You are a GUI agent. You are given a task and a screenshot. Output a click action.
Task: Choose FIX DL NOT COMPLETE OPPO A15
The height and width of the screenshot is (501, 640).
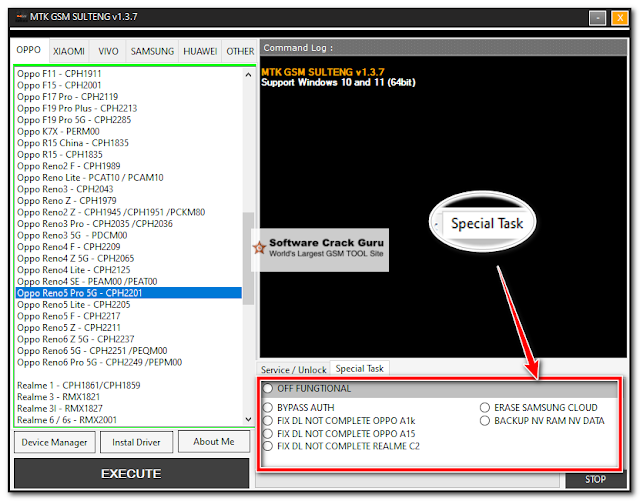(x=268, y=433)
